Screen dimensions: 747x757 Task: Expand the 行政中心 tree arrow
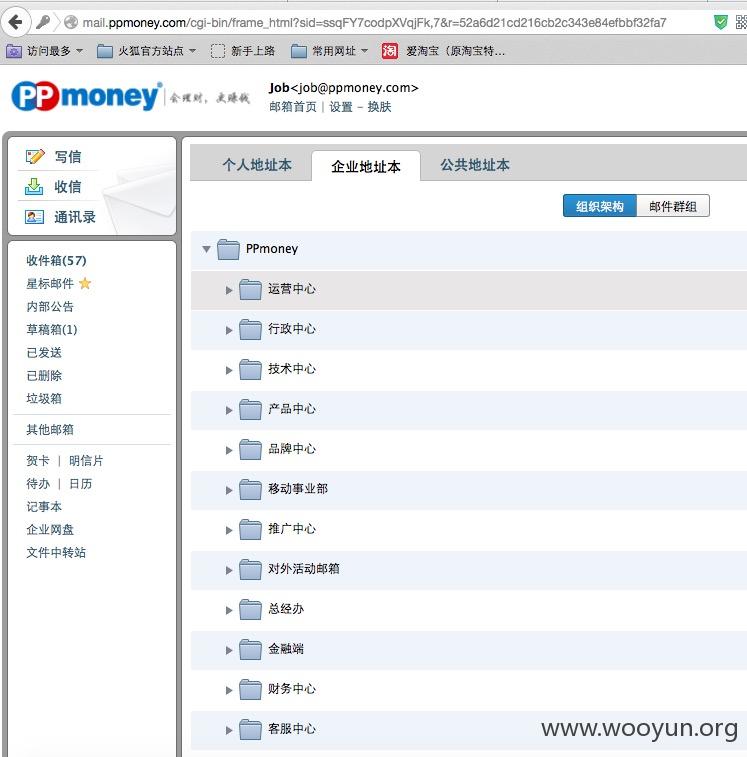point(229,330)
